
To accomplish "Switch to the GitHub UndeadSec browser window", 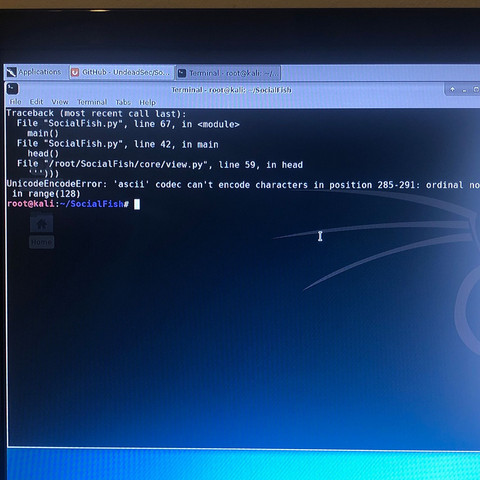I will (122, 72).
